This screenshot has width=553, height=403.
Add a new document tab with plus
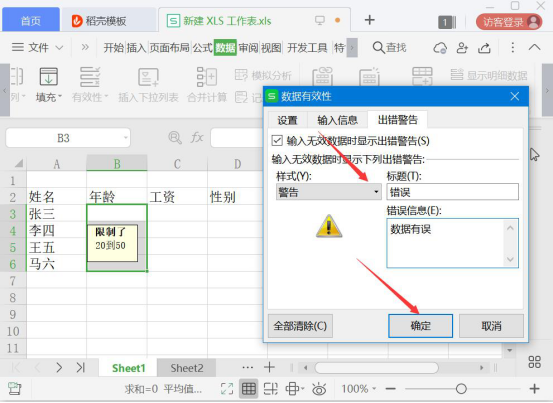(x=369, y=20)
